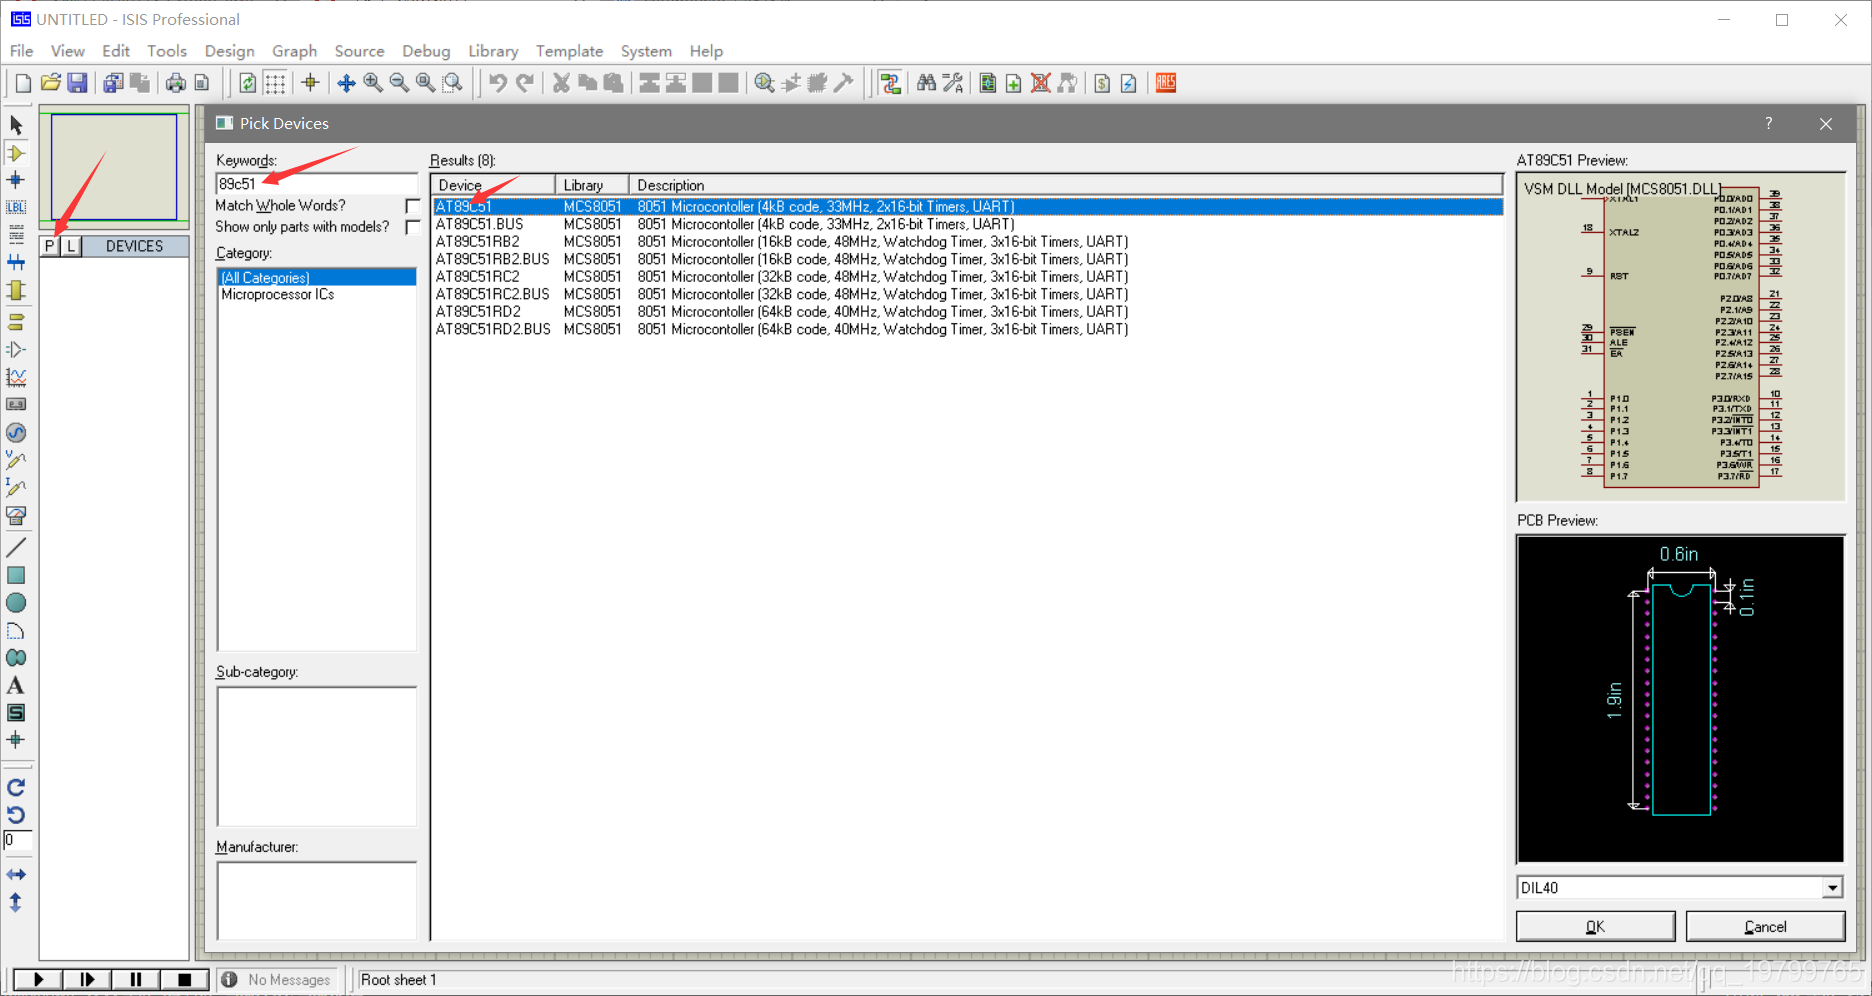Image resolution: width=1872 pixels, height=996 pixels.
Task: Choose the 2D text 'A' tool
Action: click(x=16, y=686)
